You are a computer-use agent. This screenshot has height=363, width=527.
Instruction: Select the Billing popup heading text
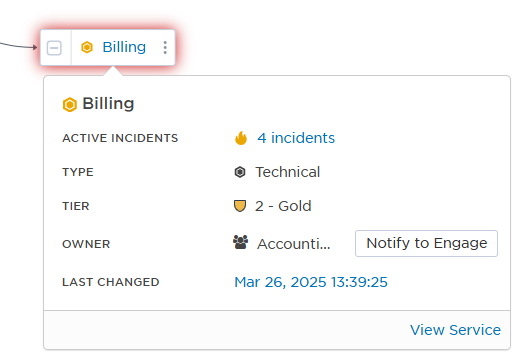tap(108, 104)
